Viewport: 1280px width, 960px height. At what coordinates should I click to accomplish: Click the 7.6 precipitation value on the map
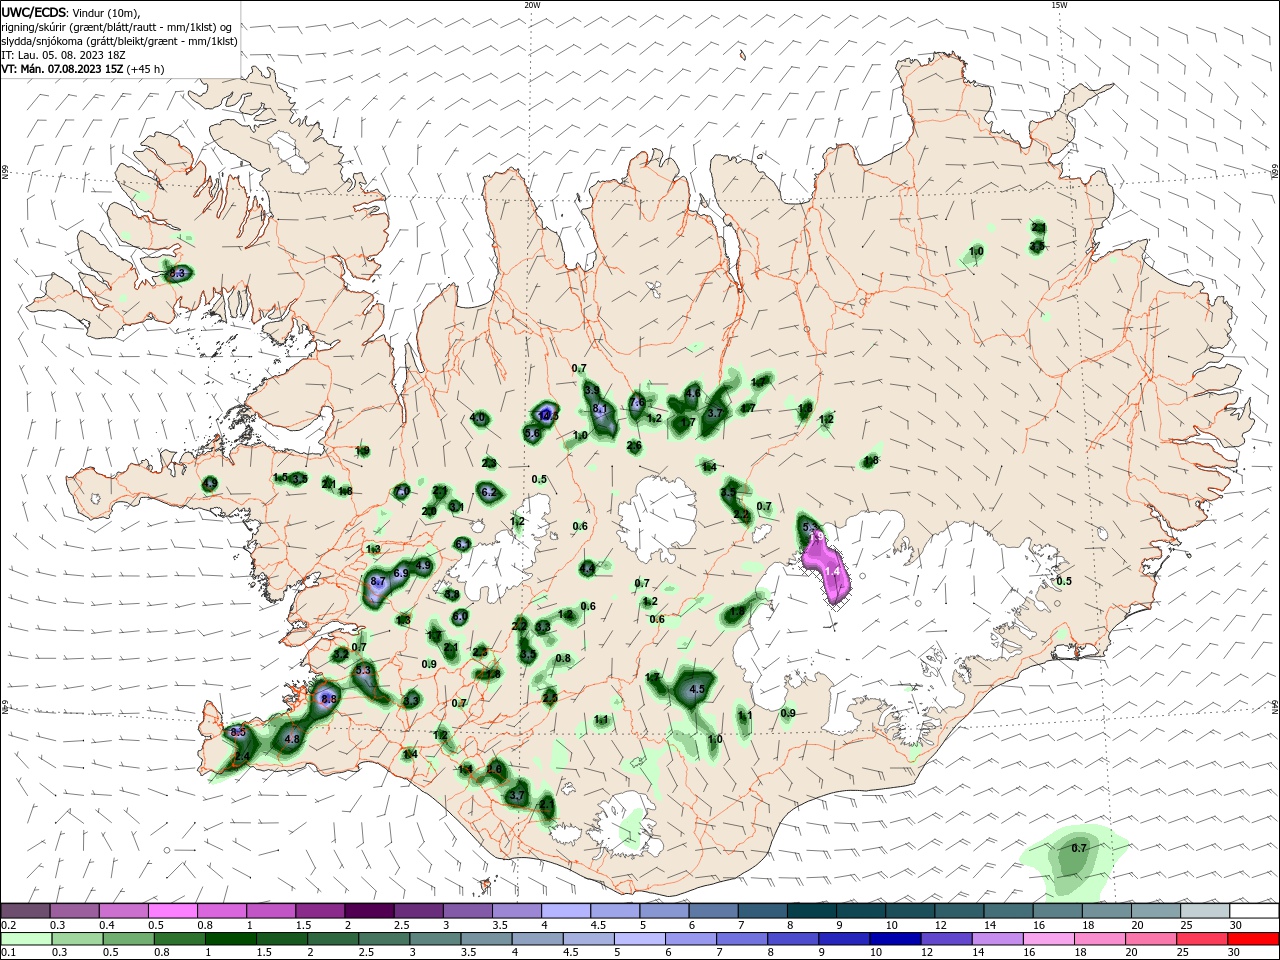pos(637,403)
